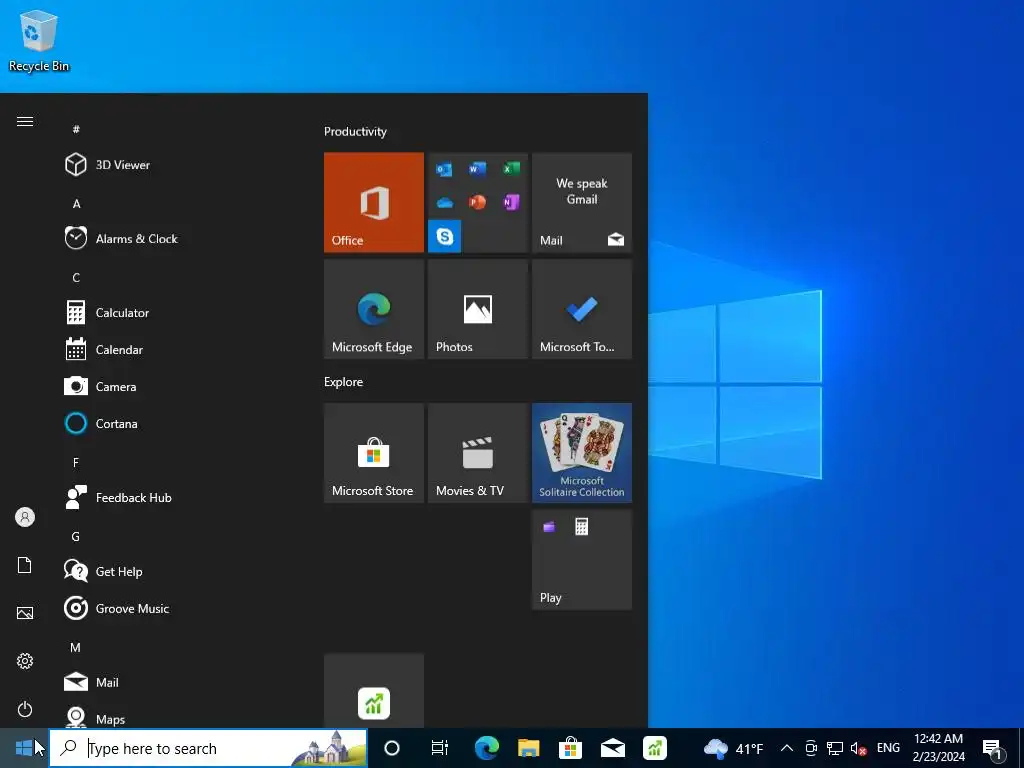Expand the Start menu hamburger
The image size is (1024, 768).
click(25, 121)
